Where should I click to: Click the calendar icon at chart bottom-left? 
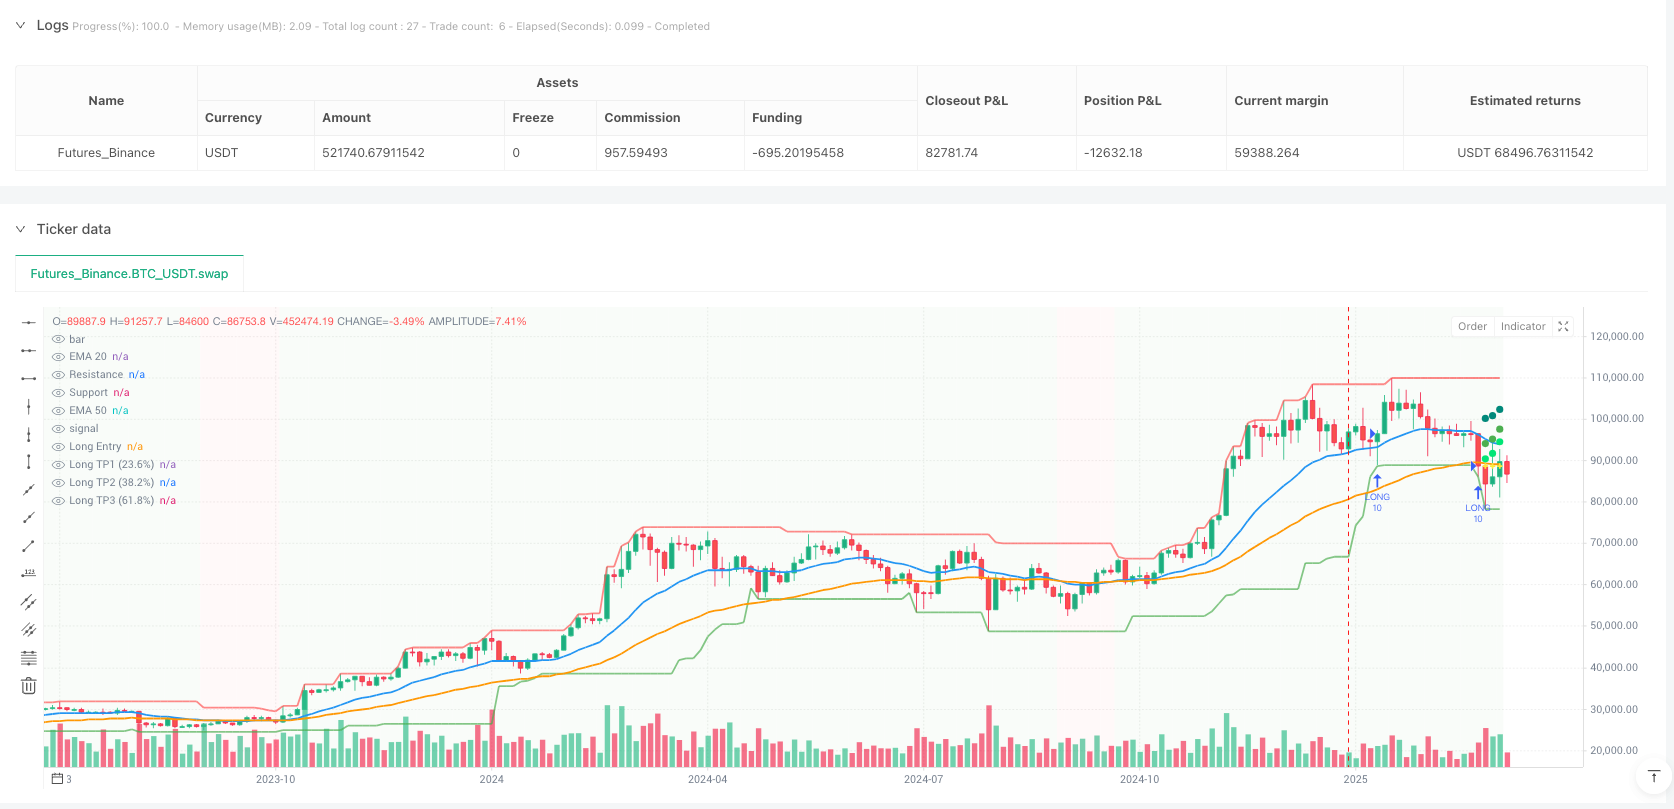pos(57,779)
